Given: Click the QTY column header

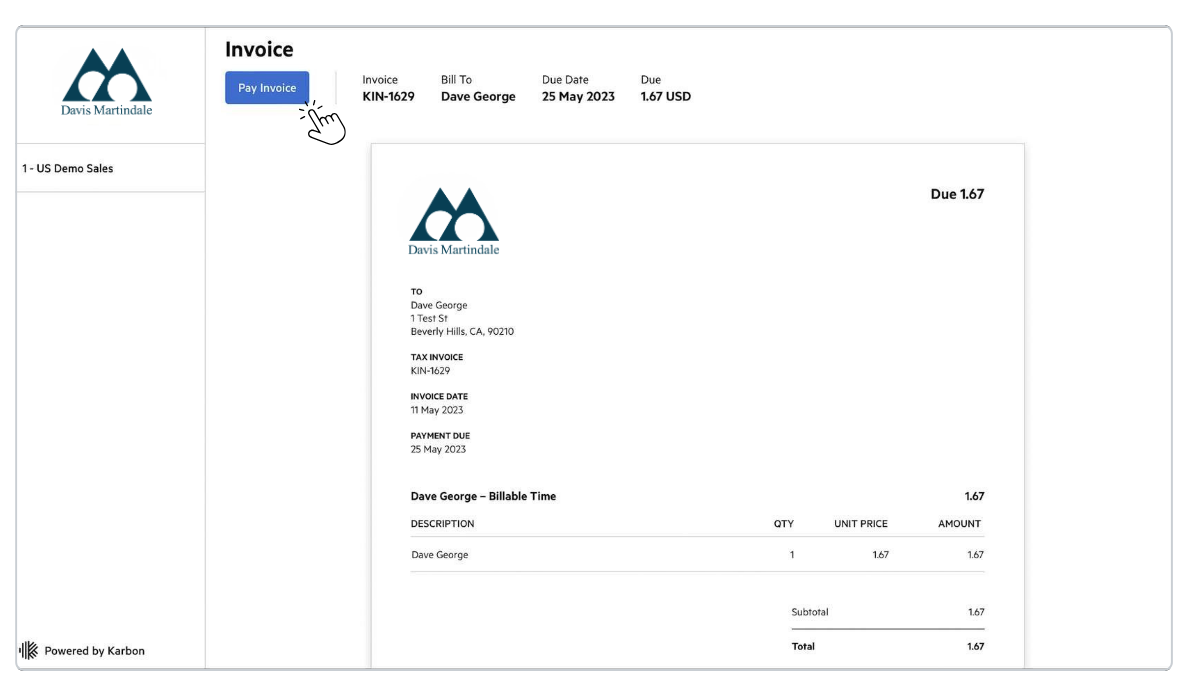Looking at the screenshot, I should coord(783,523).
